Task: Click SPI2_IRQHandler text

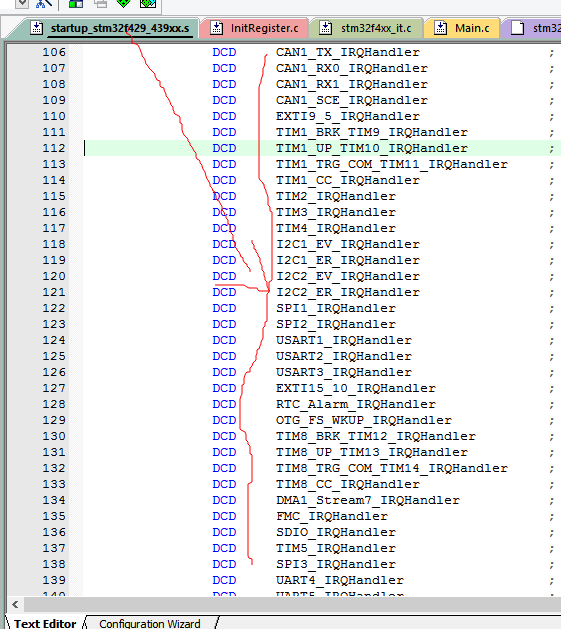Action: coord(335,325)
